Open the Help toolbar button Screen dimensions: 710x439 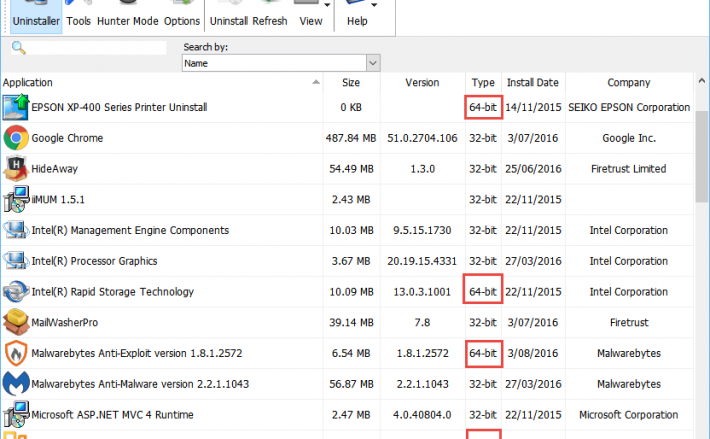[357, 16]
